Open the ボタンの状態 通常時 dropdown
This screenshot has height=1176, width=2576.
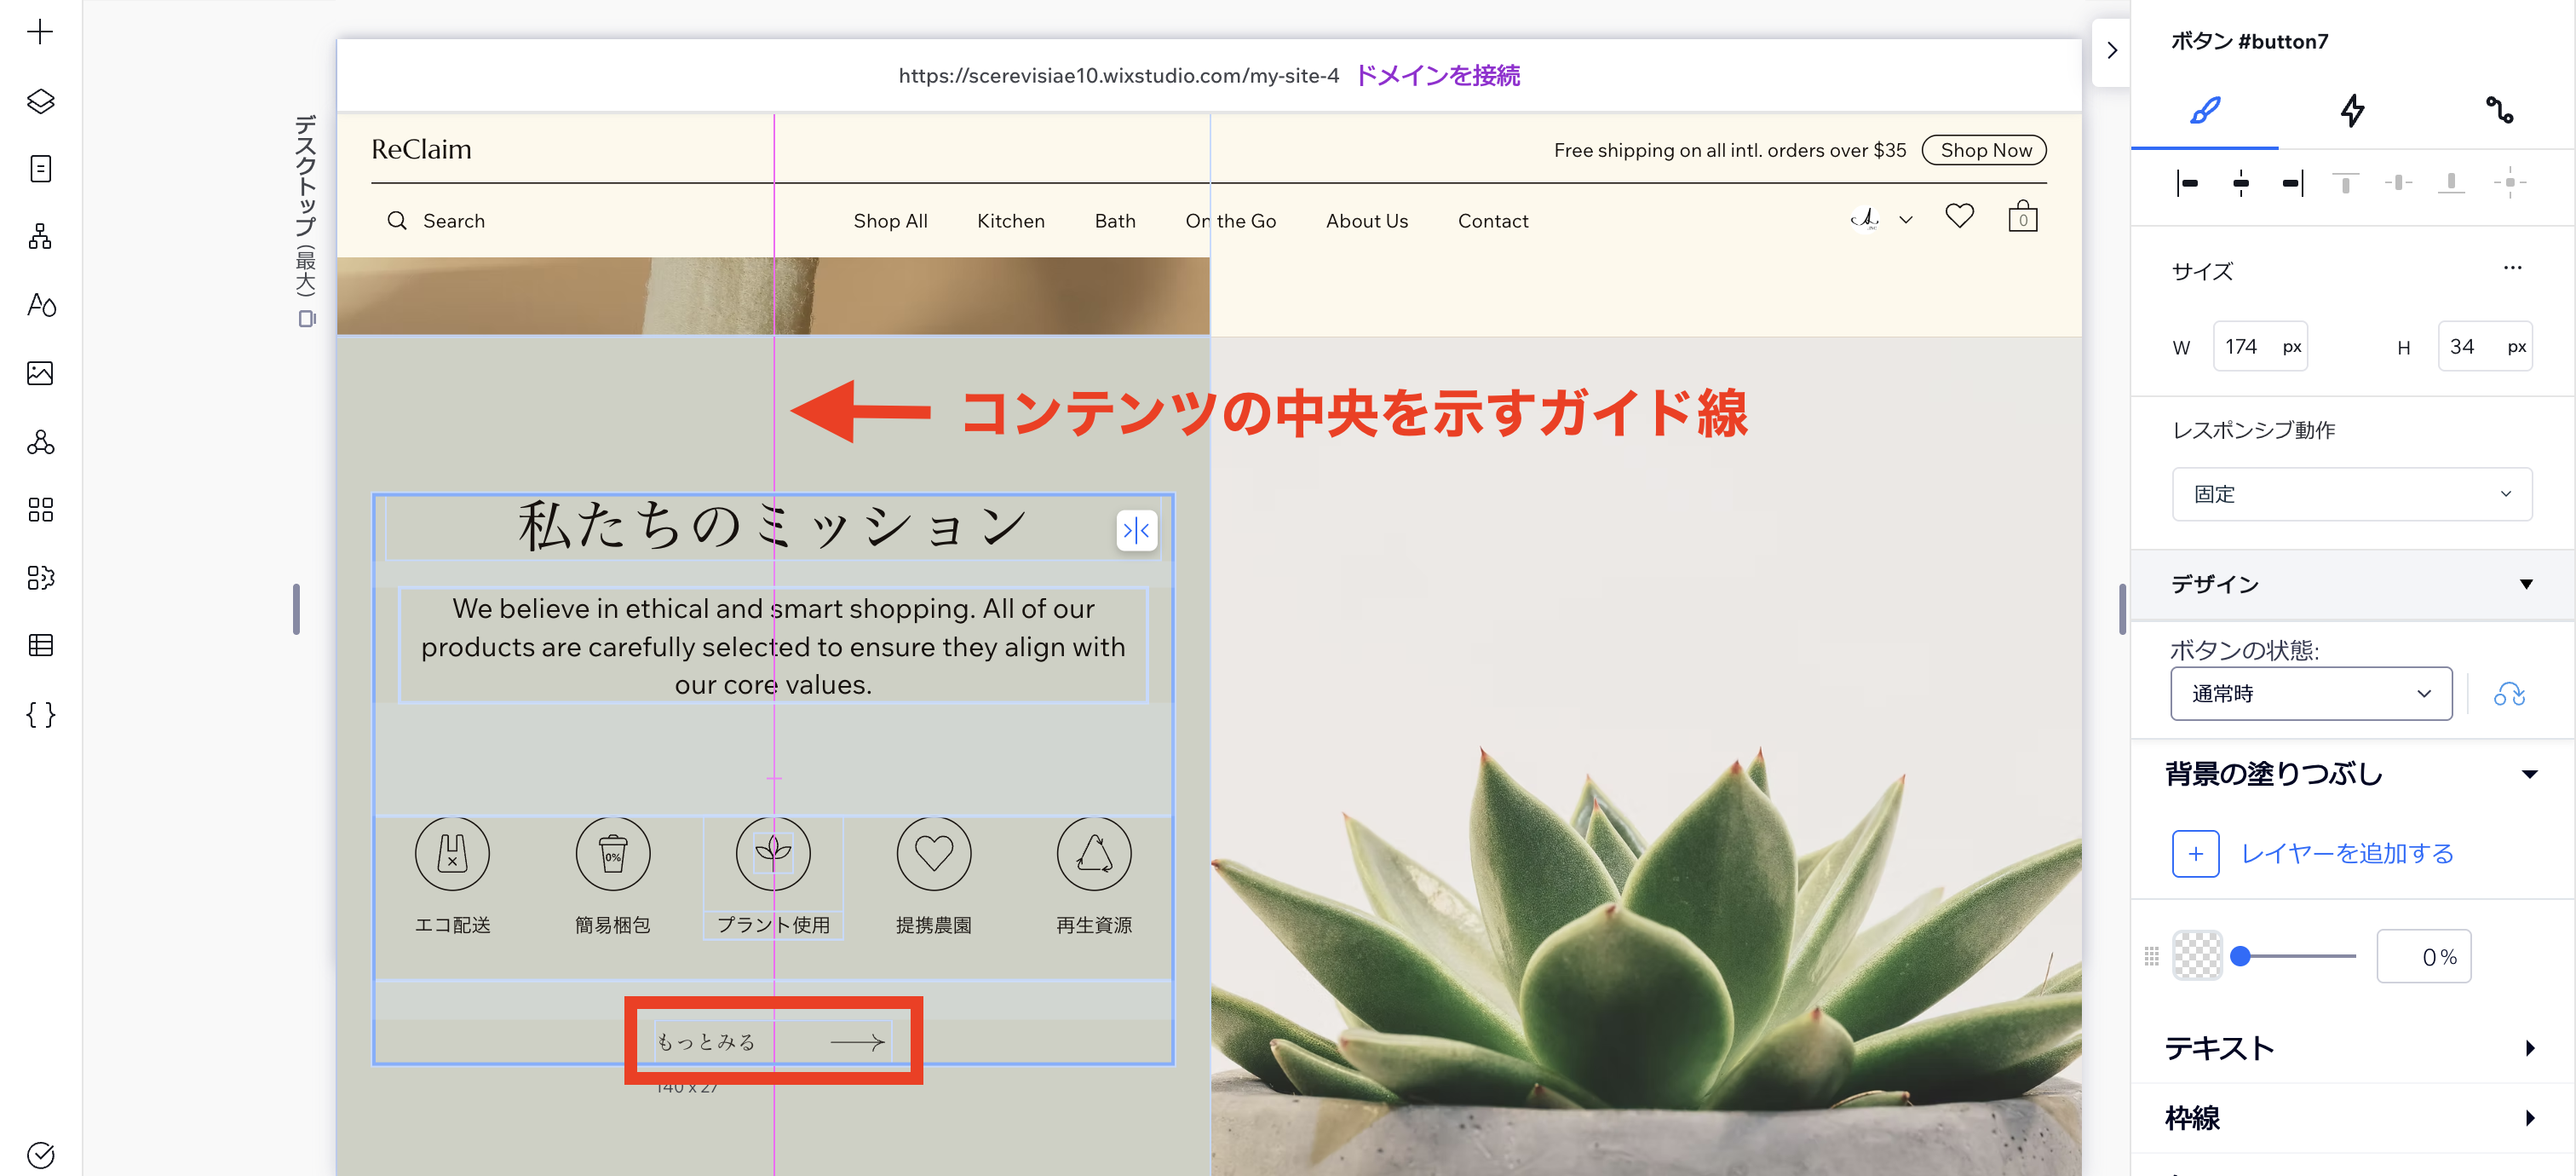point(2311,693)
